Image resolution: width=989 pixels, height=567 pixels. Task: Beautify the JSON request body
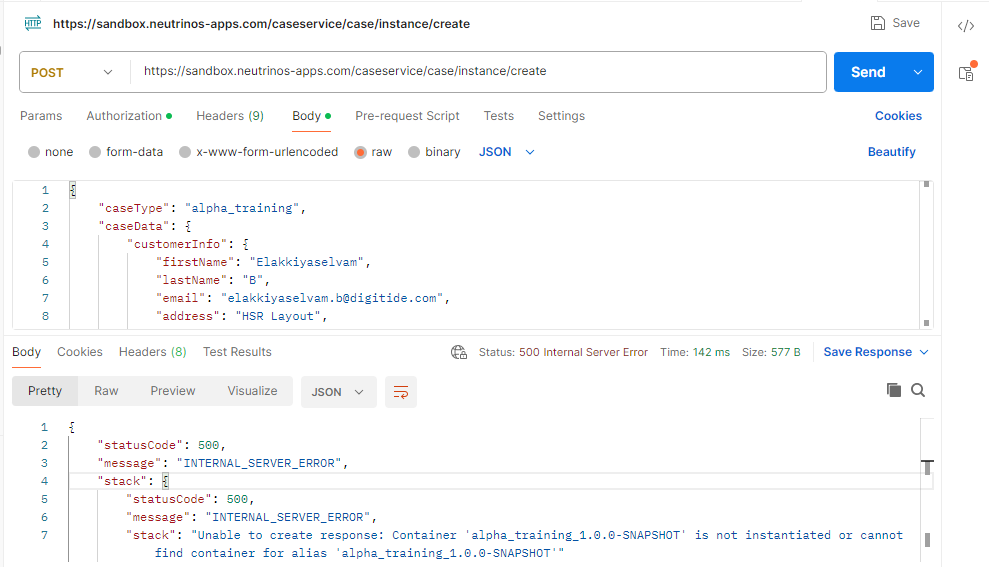891,152
